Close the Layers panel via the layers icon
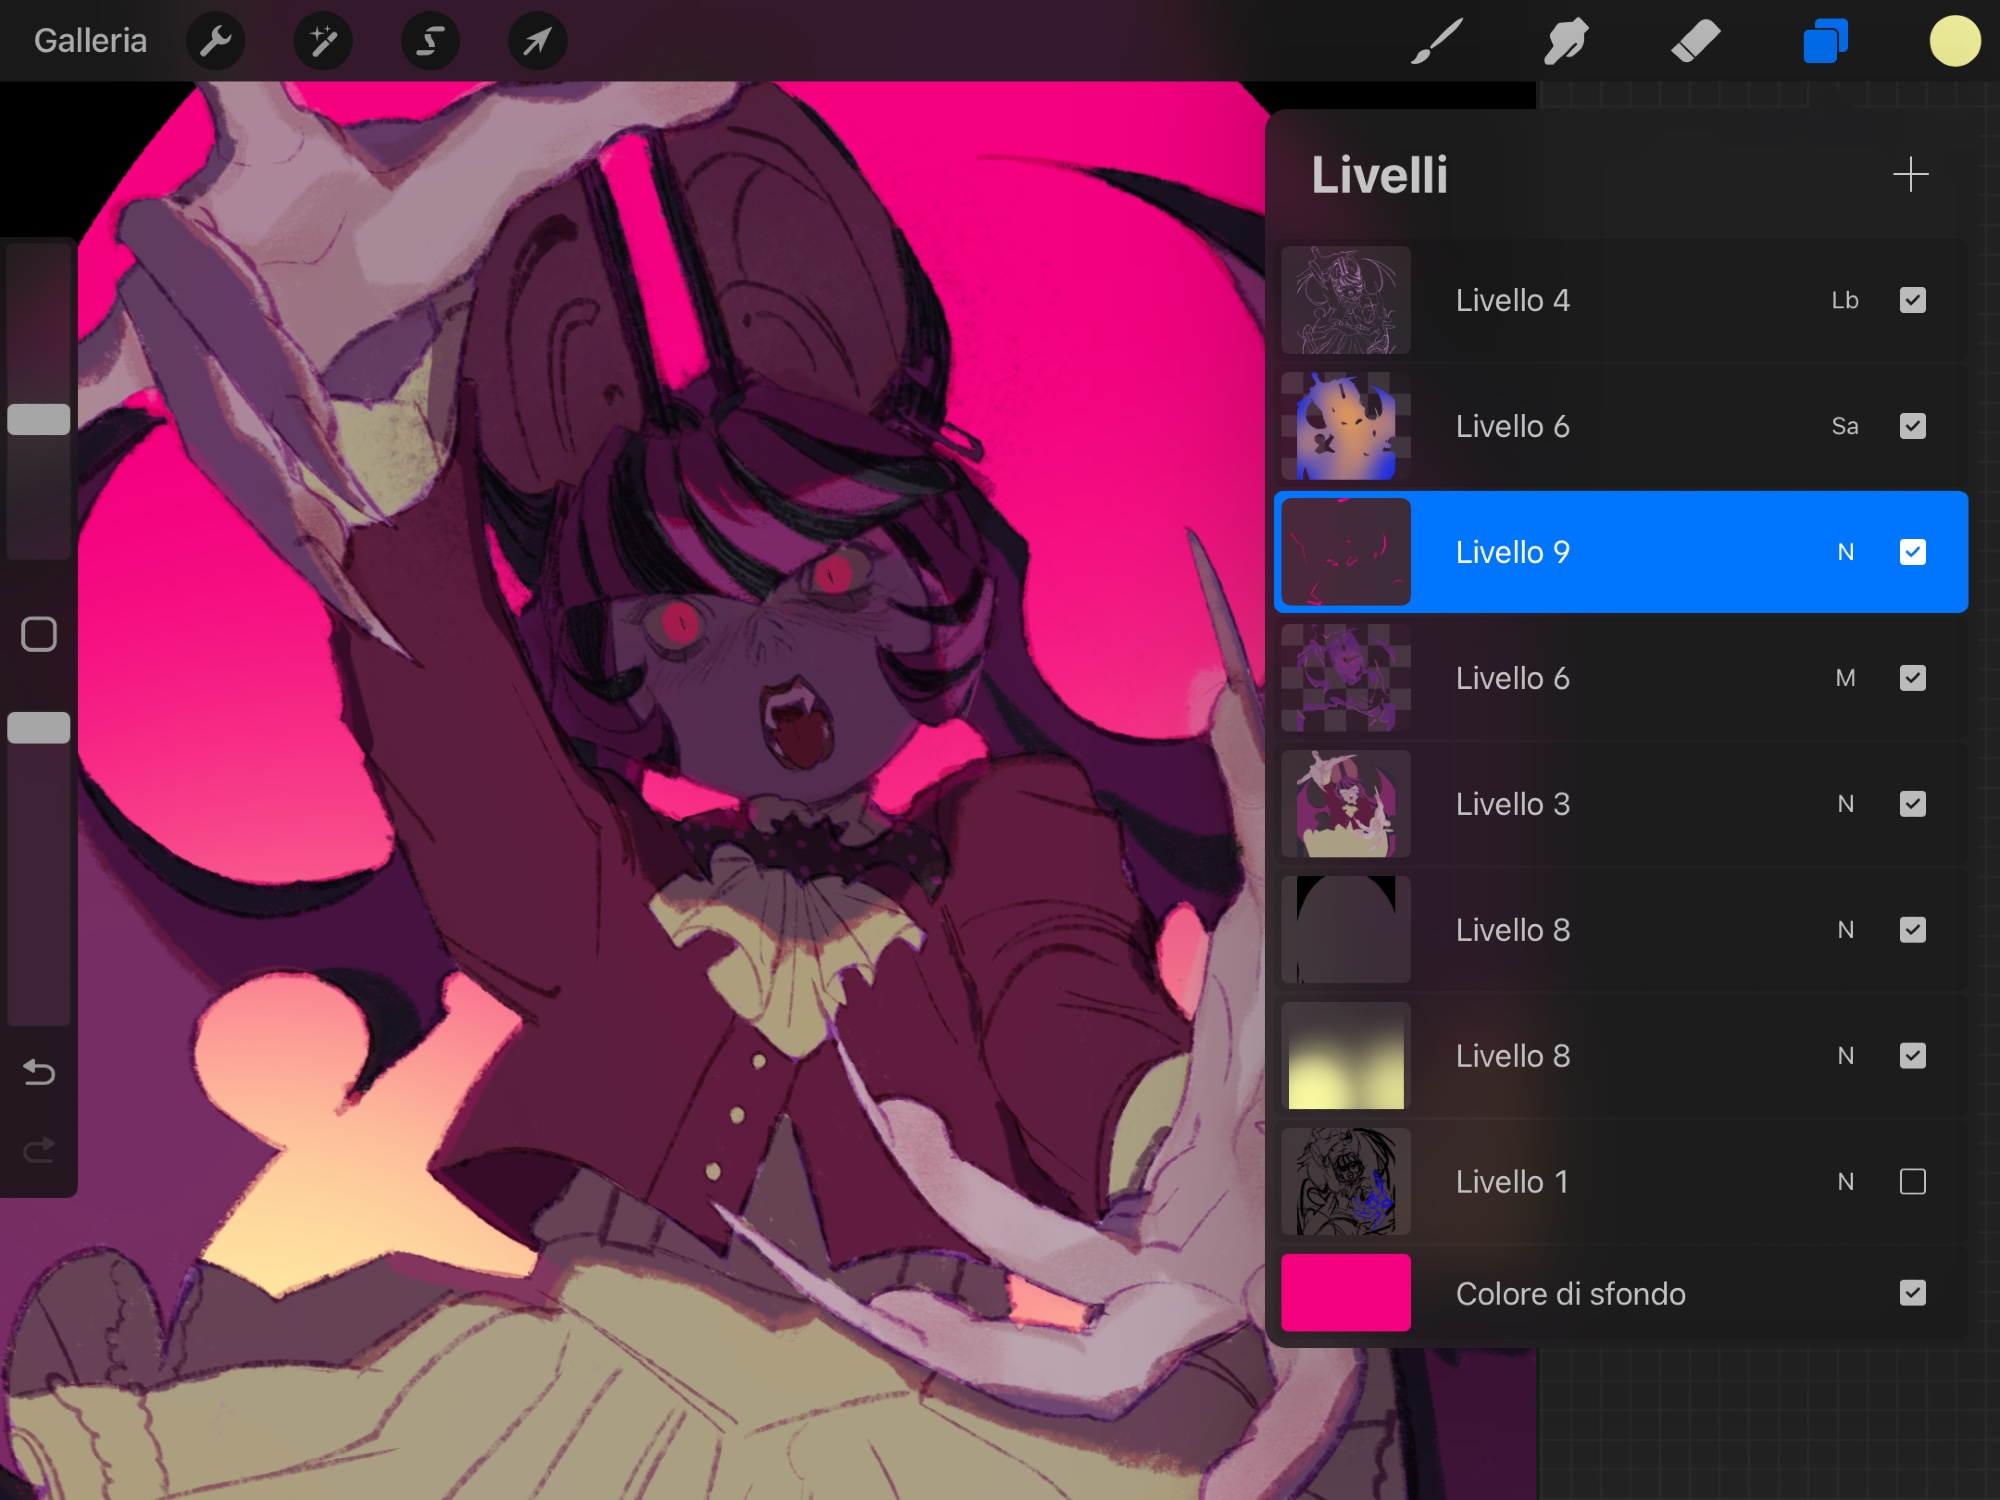Screen dimensions: 2000x1500 [x=1825, y=41]
